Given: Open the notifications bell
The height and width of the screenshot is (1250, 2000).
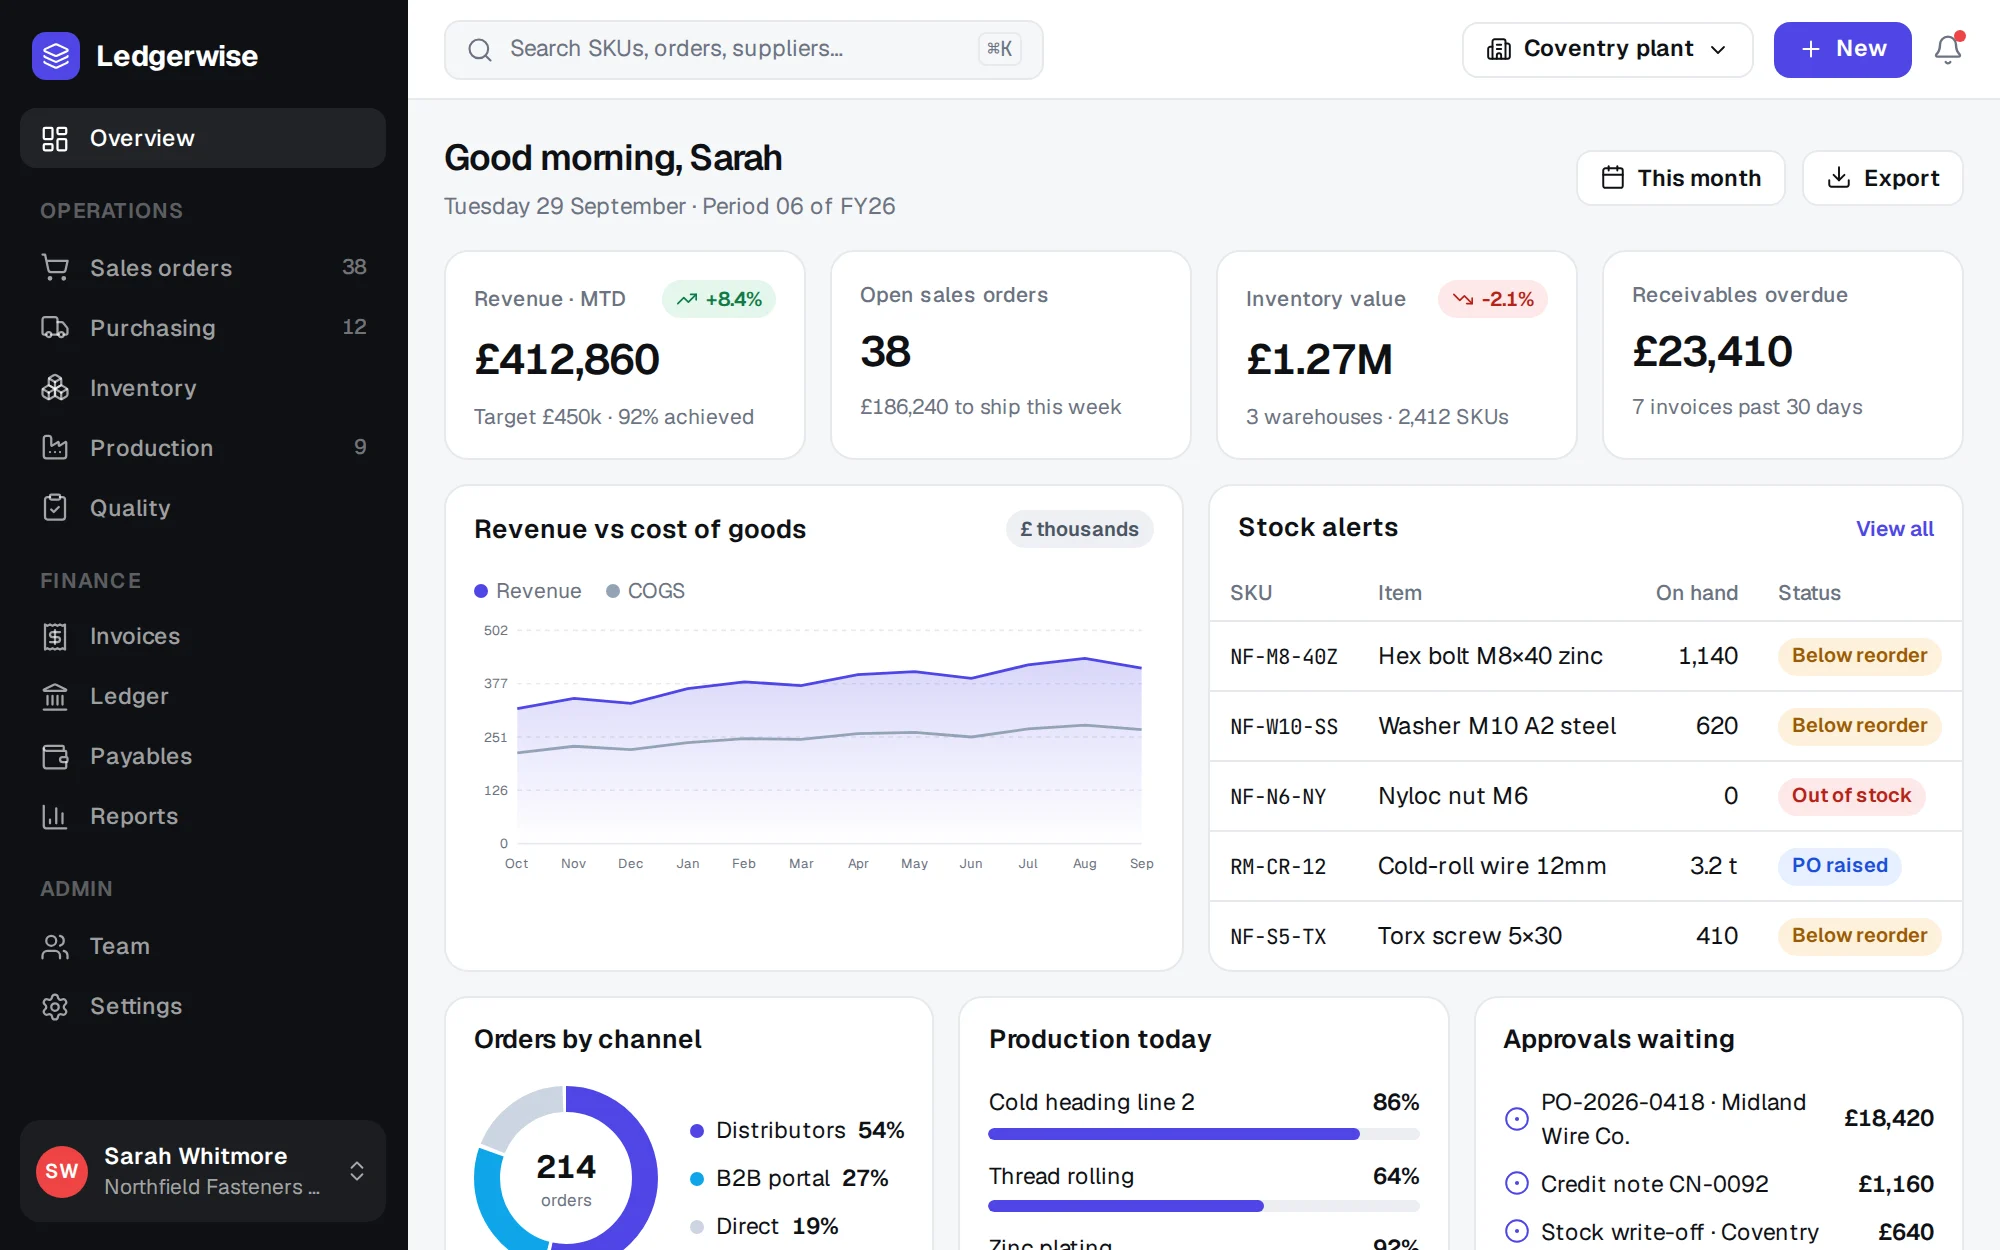Looking at the screenshot, I should (1947, 49).
